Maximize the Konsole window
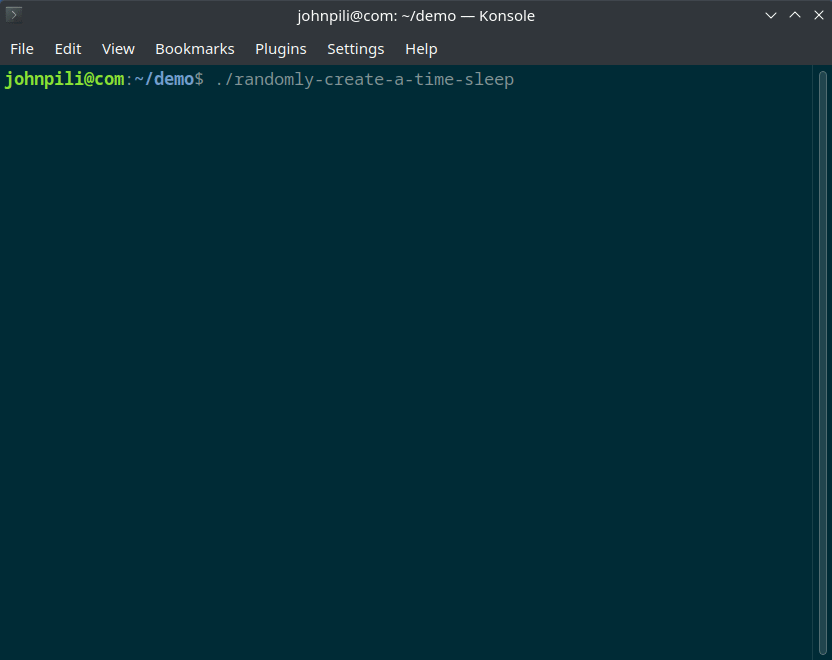Image resolution: width=832 pixels, height=660 pixels. coord(794,15)
